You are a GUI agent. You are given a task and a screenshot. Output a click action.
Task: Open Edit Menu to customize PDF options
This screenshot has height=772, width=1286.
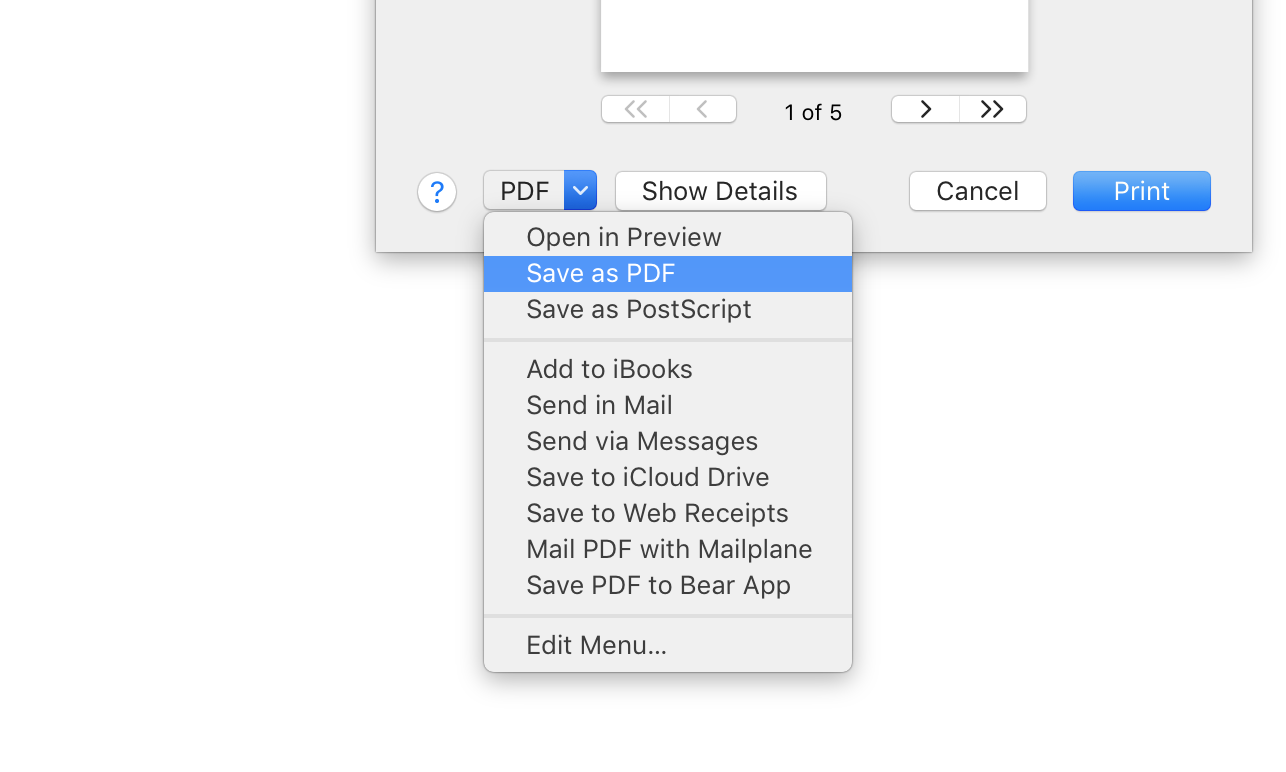[596, 645]
